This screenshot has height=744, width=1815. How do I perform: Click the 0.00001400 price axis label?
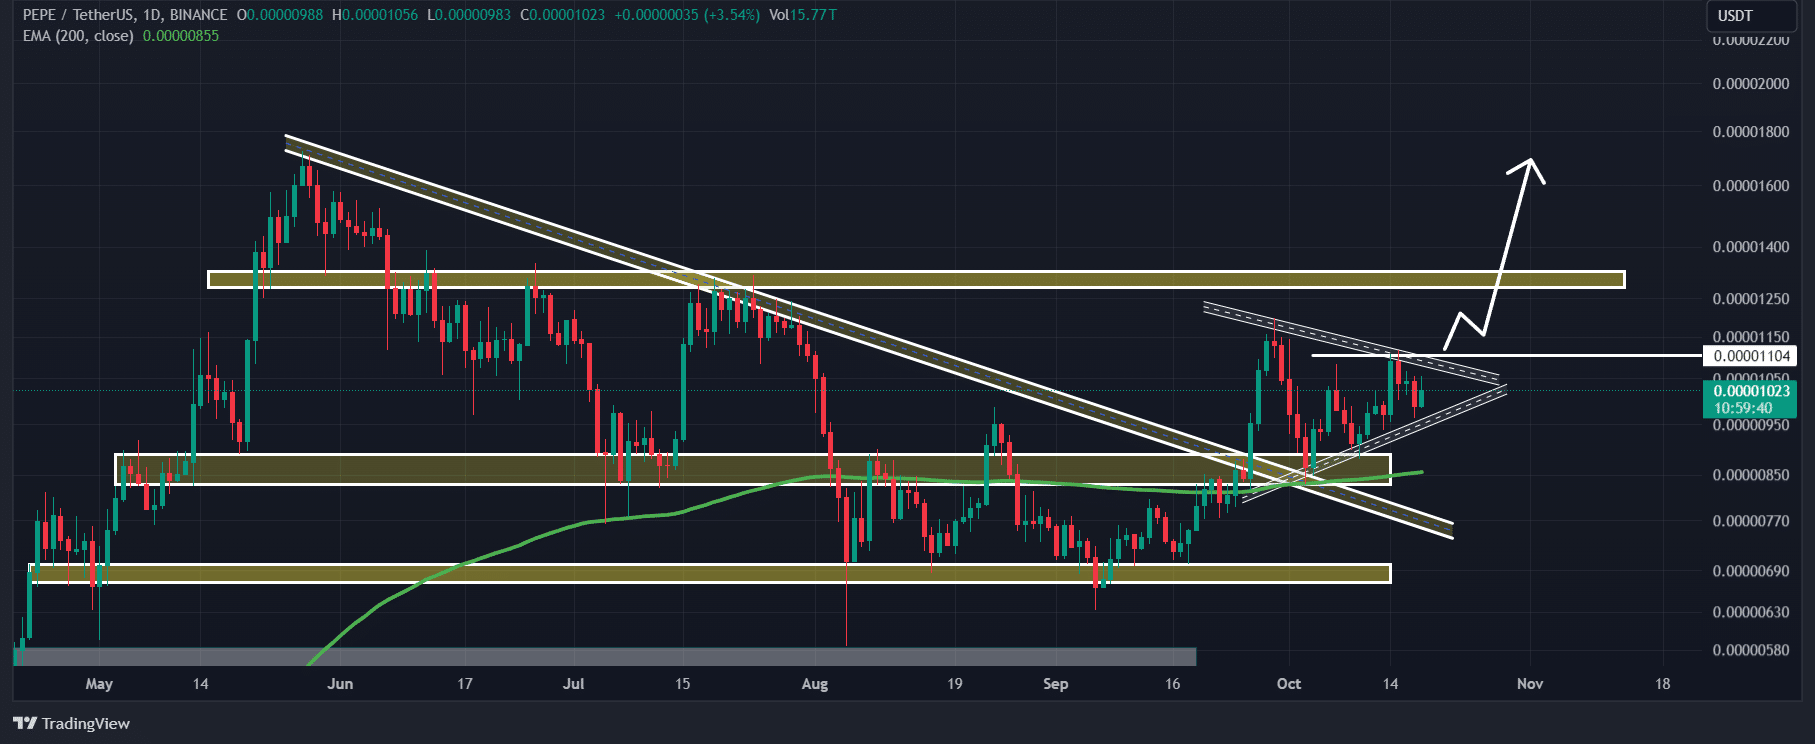click(1751, 247)
